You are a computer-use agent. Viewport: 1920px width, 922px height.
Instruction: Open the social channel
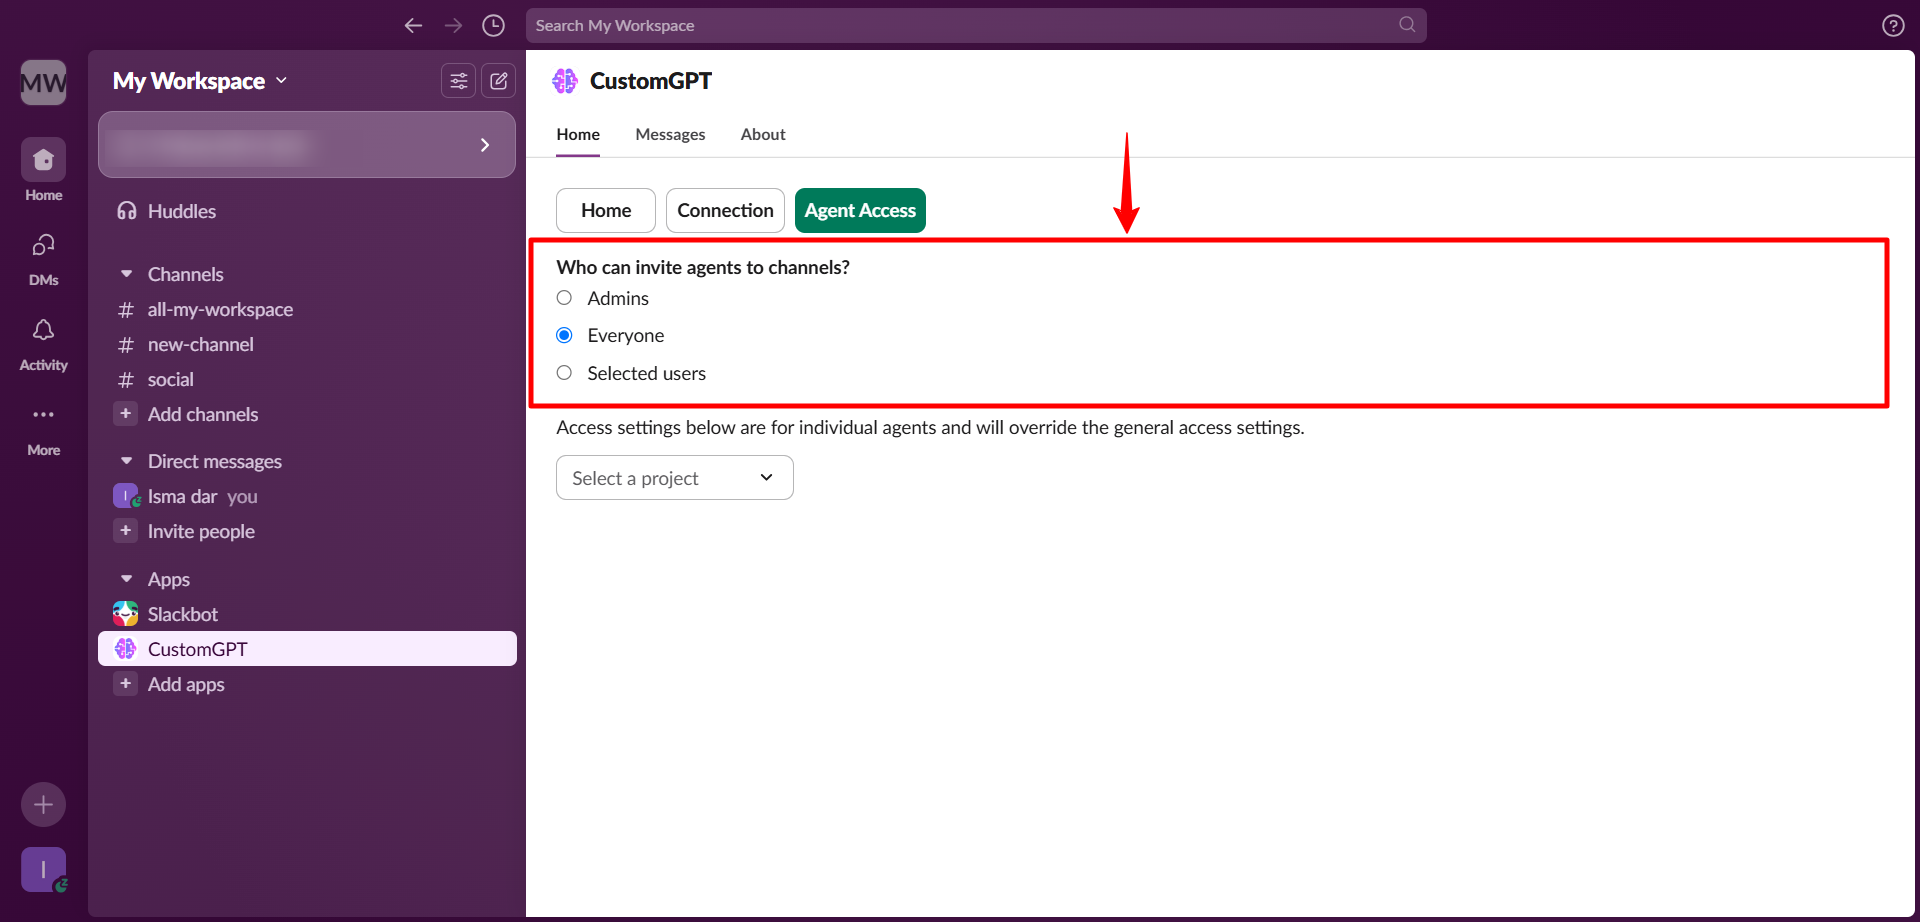307,380
